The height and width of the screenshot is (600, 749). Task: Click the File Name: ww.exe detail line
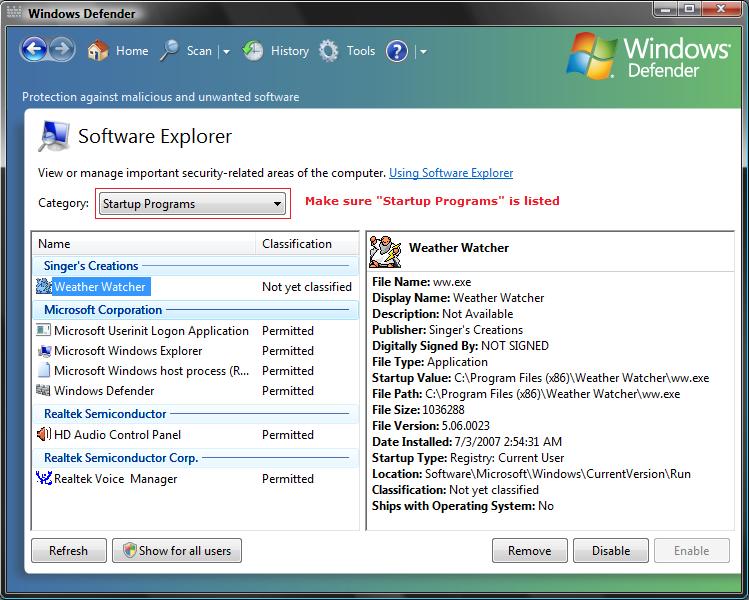point(421,282)
